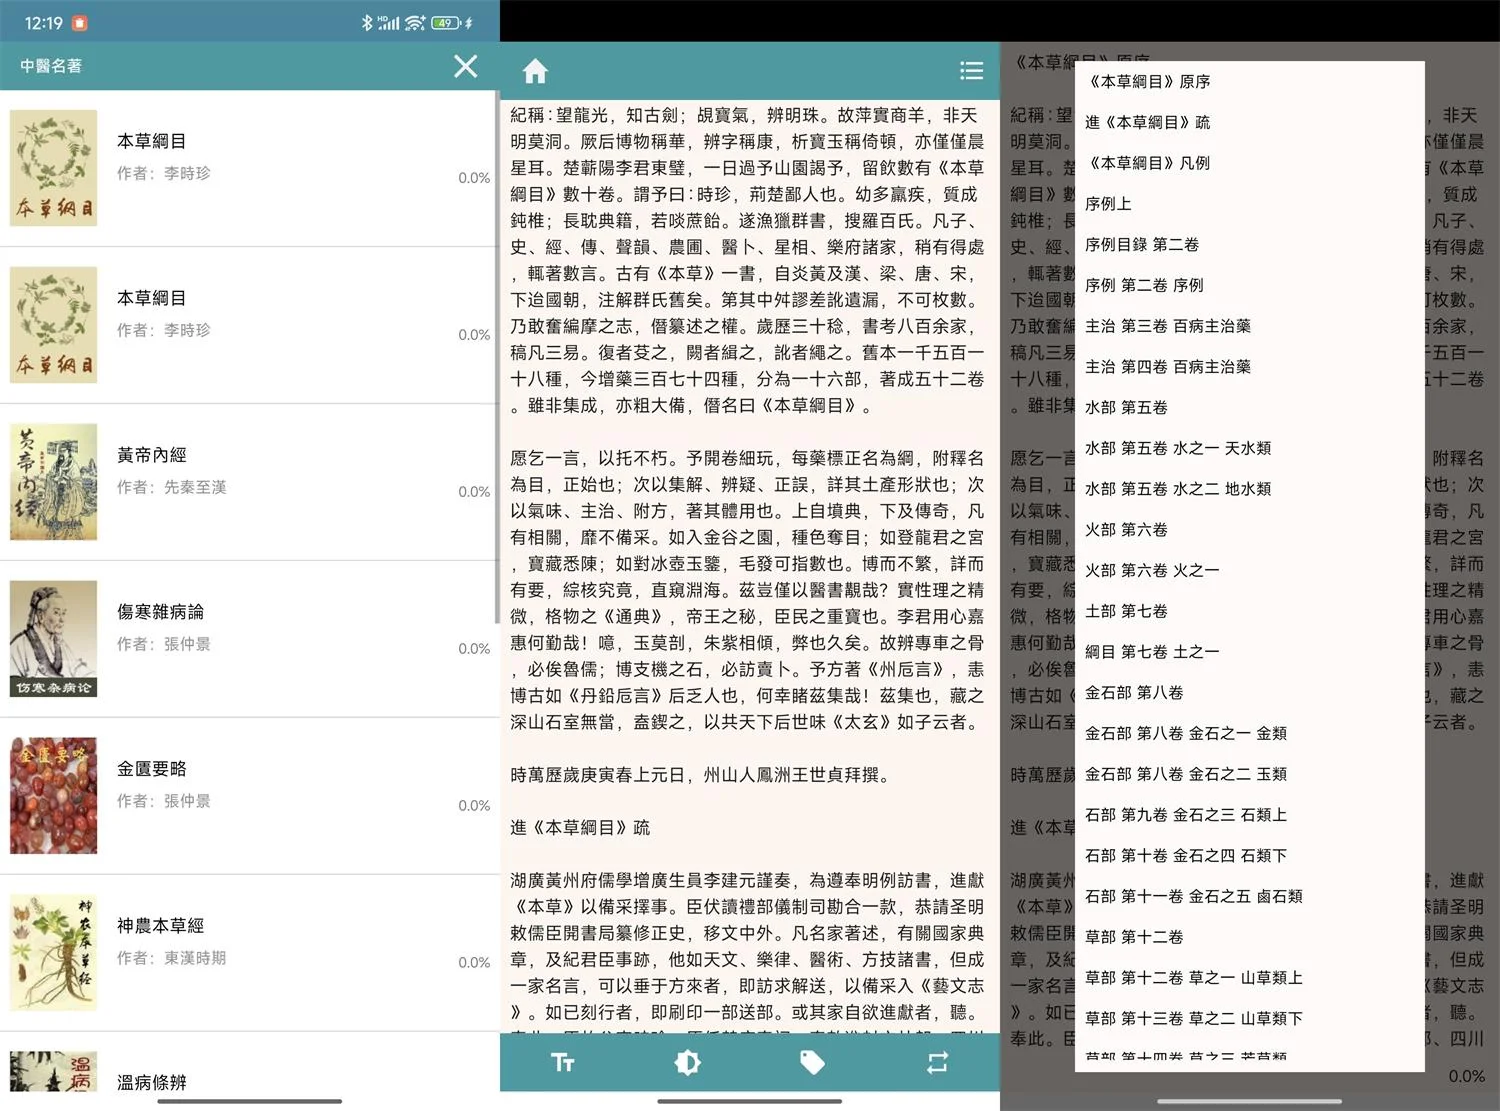Image resolution: width=1500 pixels, height=1111 pixels.
Task: Open font size settings with Tt icon
Action: coord(562,1063)
